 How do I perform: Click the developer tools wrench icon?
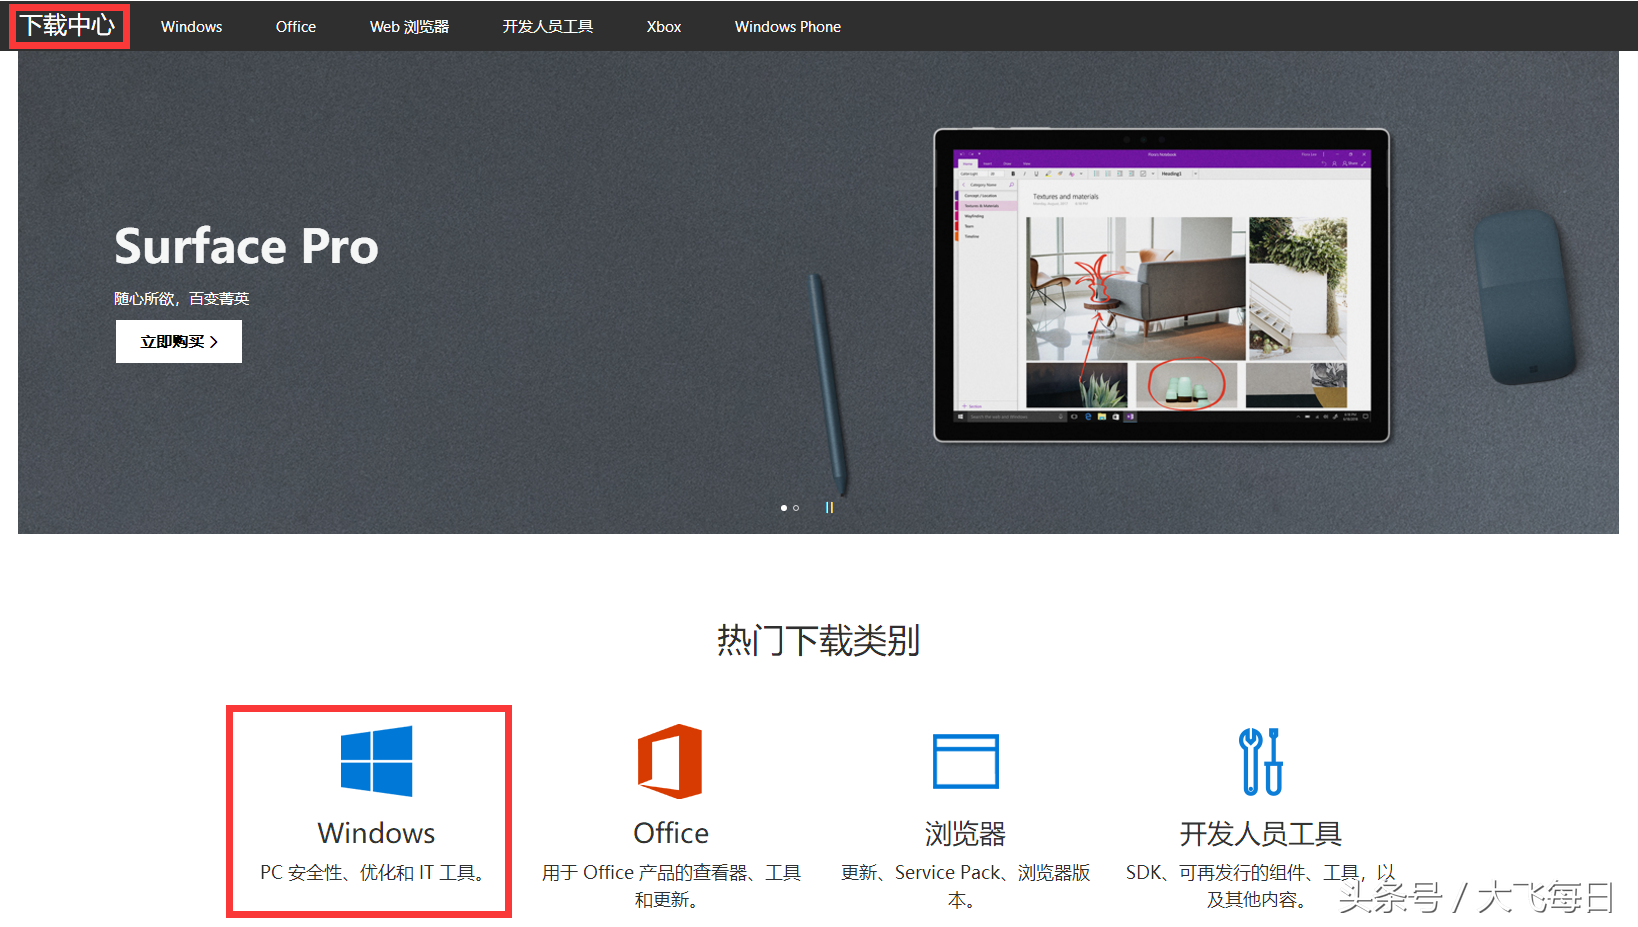coord(1260,761)
